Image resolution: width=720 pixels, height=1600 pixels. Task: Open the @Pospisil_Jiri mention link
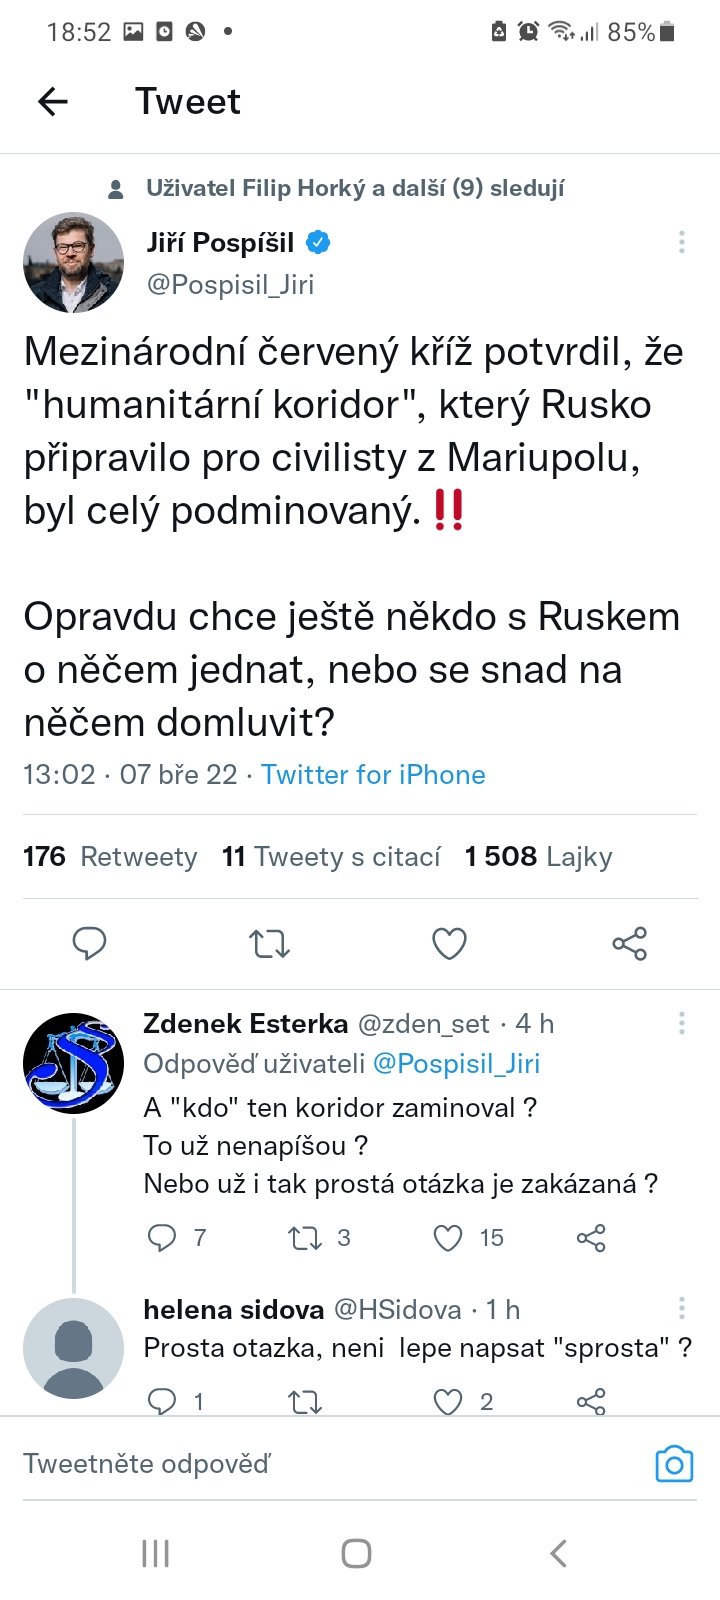coord(456,1064)
